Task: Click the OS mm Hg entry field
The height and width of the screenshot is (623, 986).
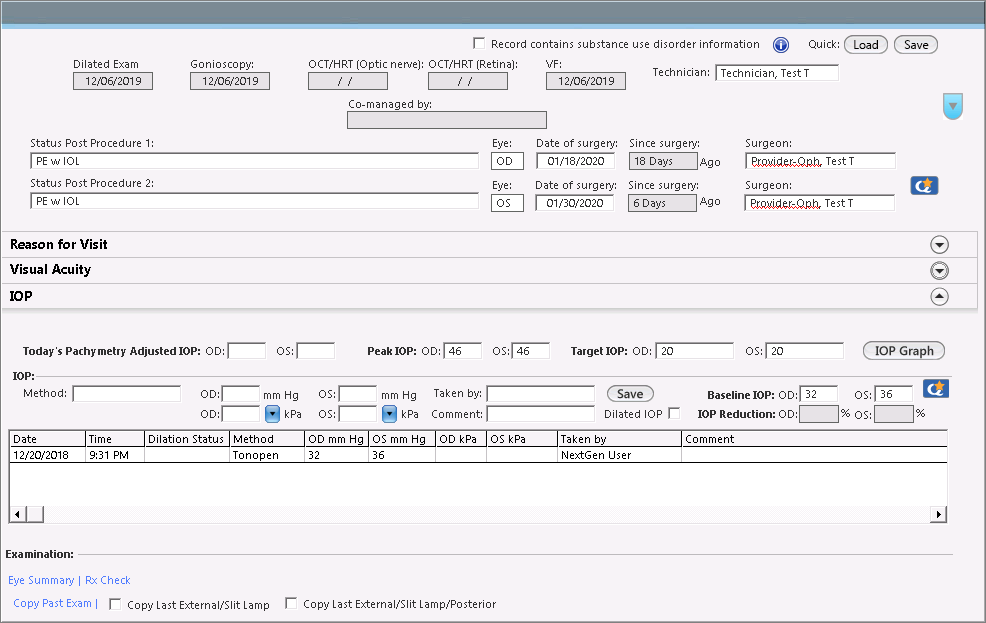Action: (358, 394)
